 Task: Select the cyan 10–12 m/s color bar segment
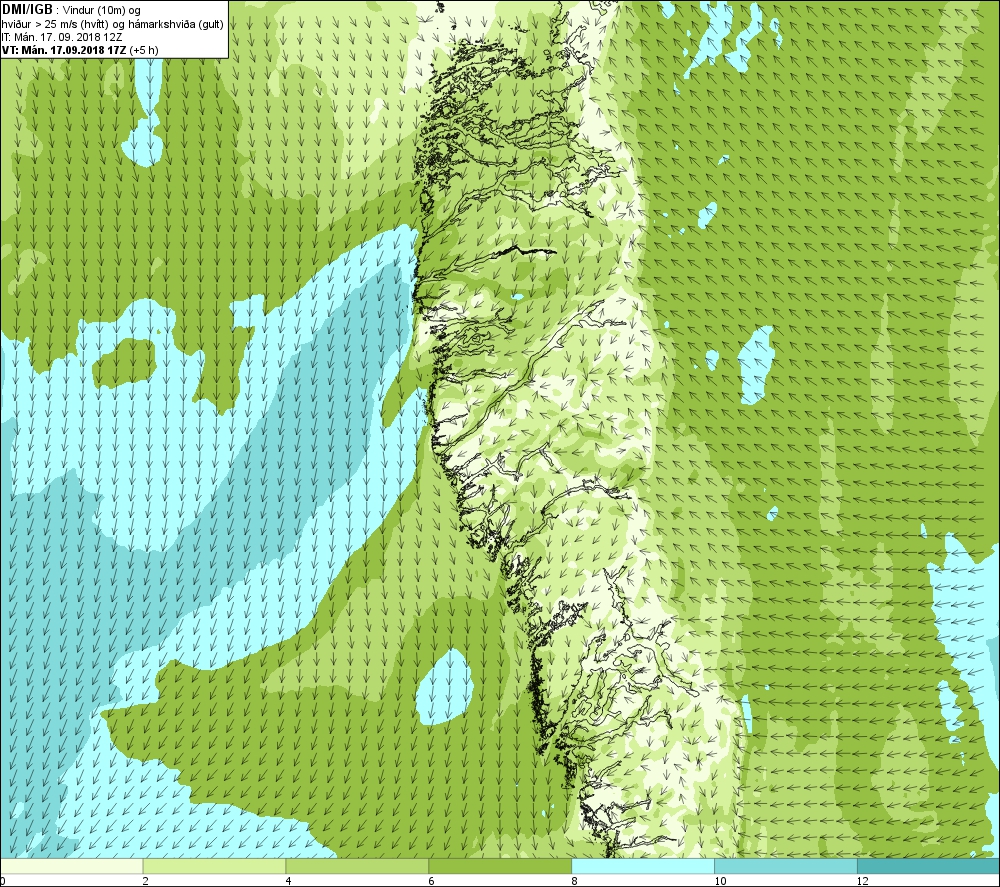(786, 867)
